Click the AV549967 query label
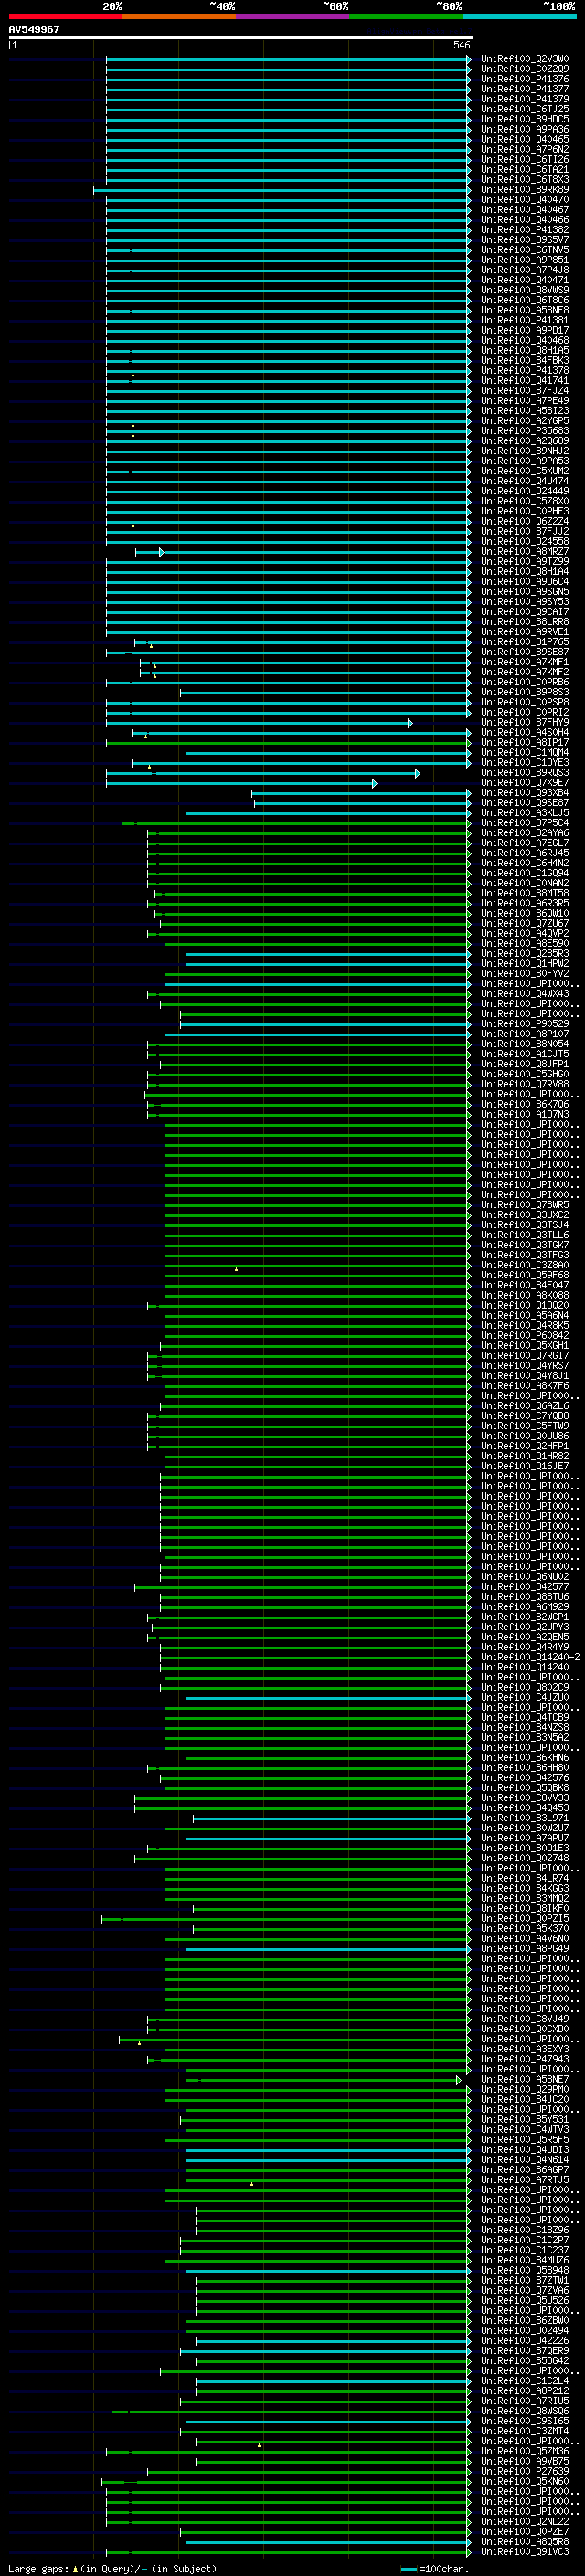Image resolution: width=585 pixels, height=2576 pixels. click(34, 29)
